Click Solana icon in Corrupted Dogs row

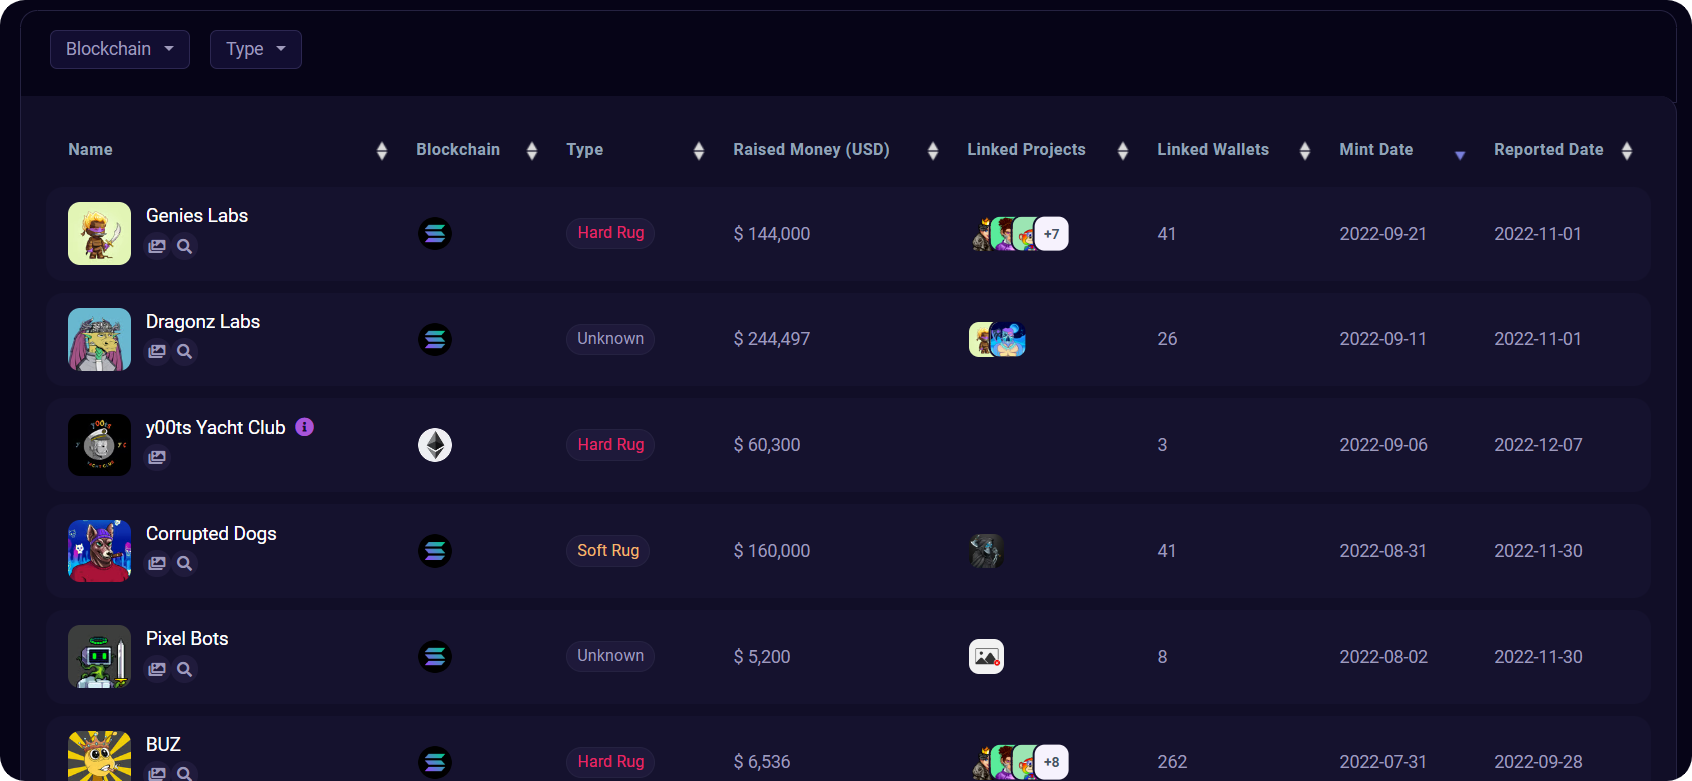tap(435, 551)
